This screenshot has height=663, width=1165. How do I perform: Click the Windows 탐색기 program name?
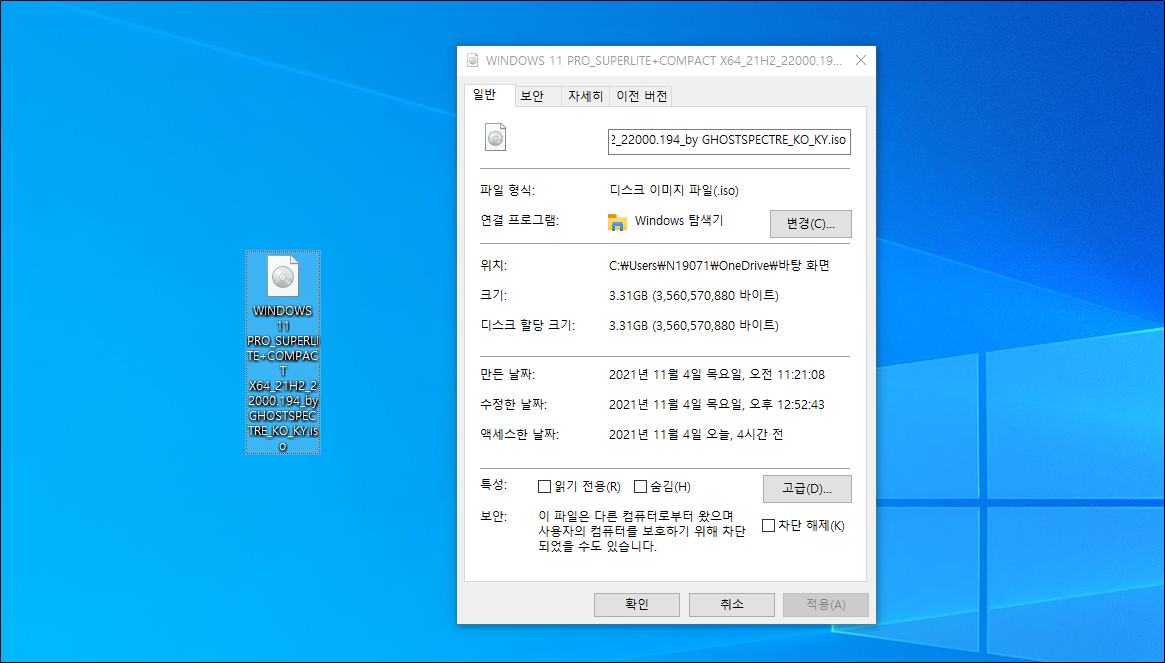tap(678, 221)
